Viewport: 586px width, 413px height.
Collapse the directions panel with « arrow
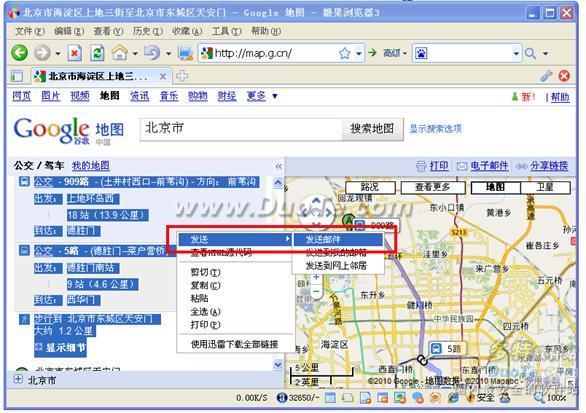(278, 166)
